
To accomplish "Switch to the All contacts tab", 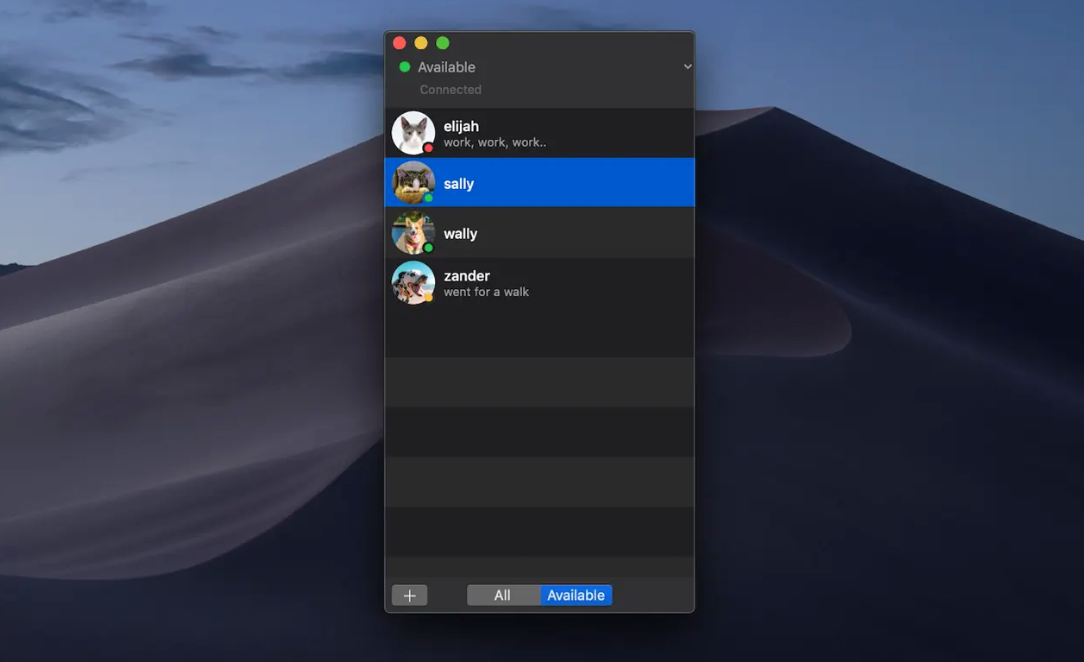I will tap(503, 595).
